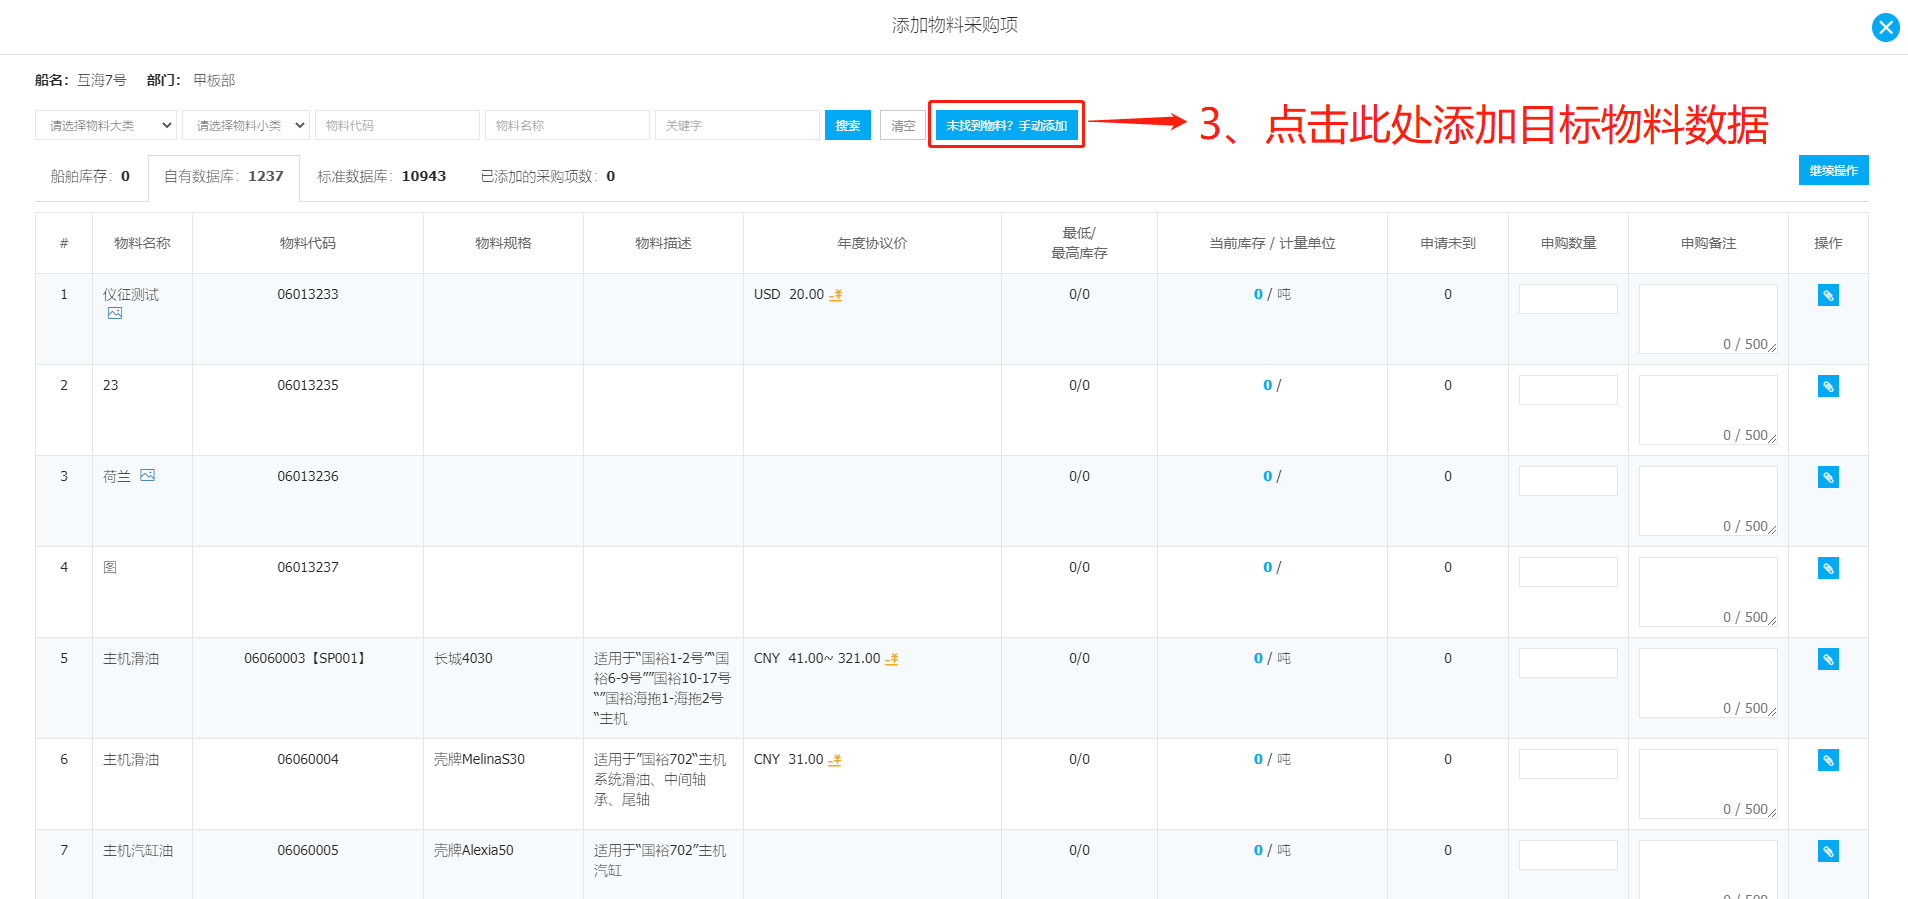Open the 请选择物料小类 dropdown
This screenshot has height=899, width=1908.
(x=246, y=125)
